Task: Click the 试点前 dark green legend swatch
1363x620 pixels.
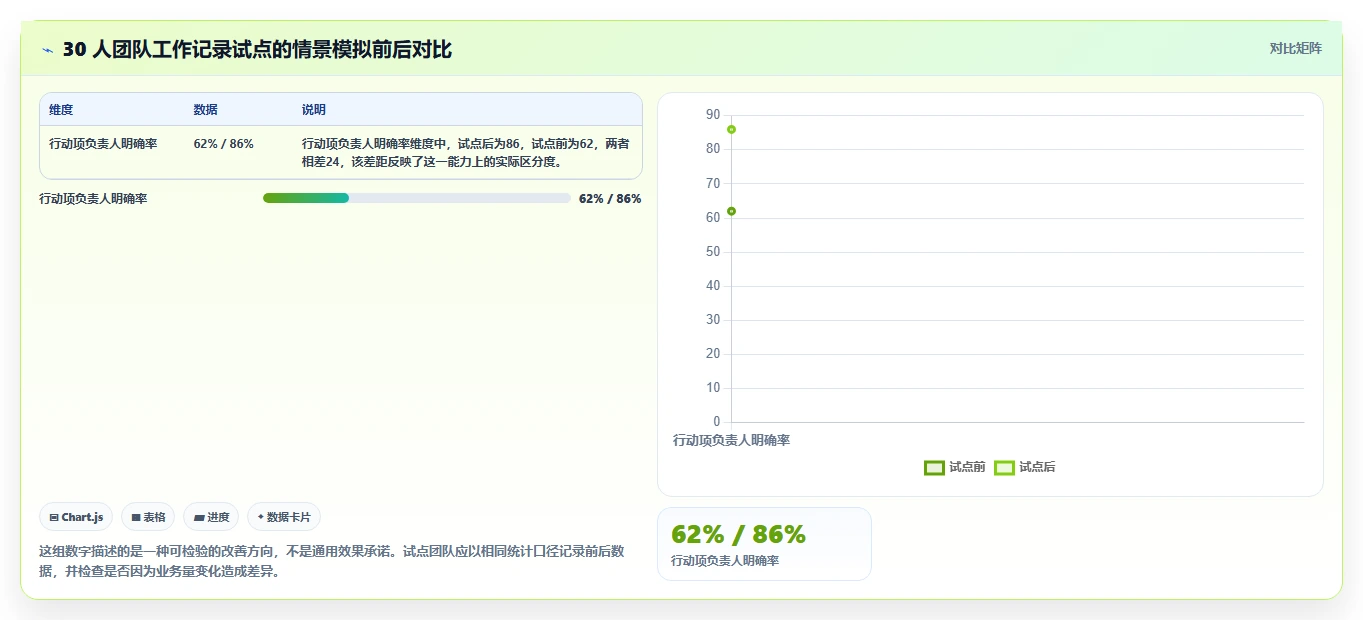Action: click(934, 467)
